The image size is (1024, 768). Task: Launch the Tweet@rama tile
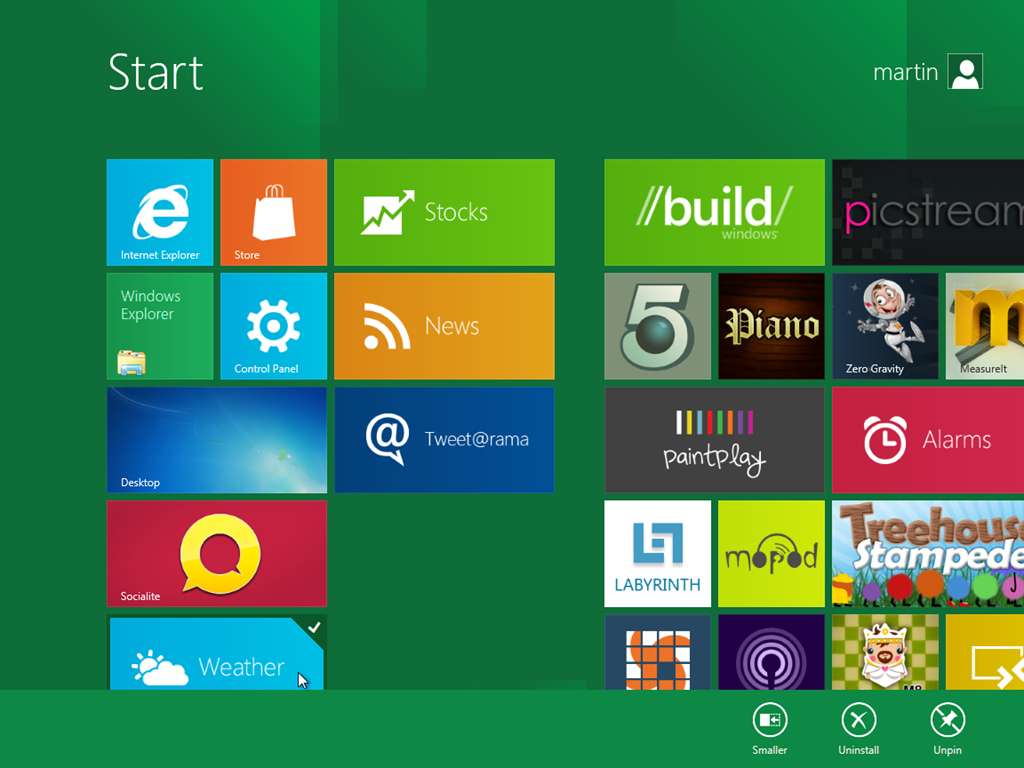point(444,440)
